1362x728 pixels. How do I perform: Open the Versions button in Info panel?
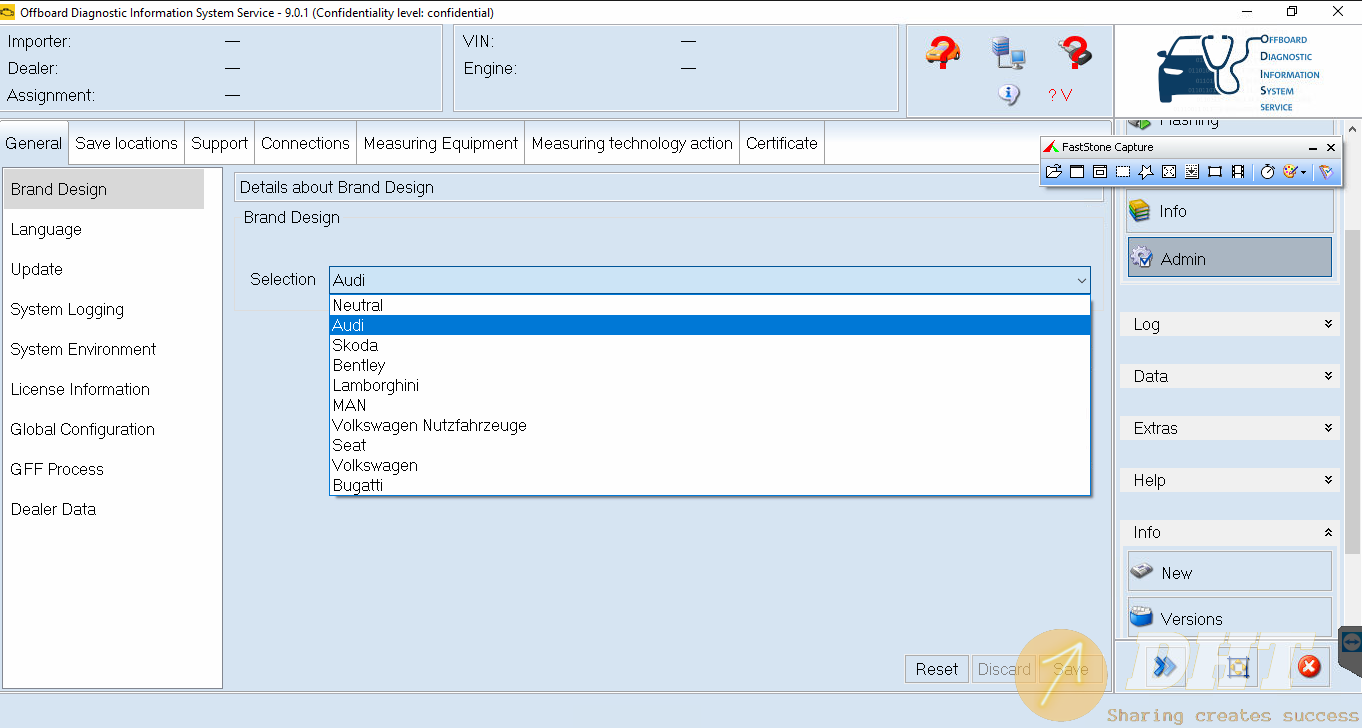point(1229,618)
